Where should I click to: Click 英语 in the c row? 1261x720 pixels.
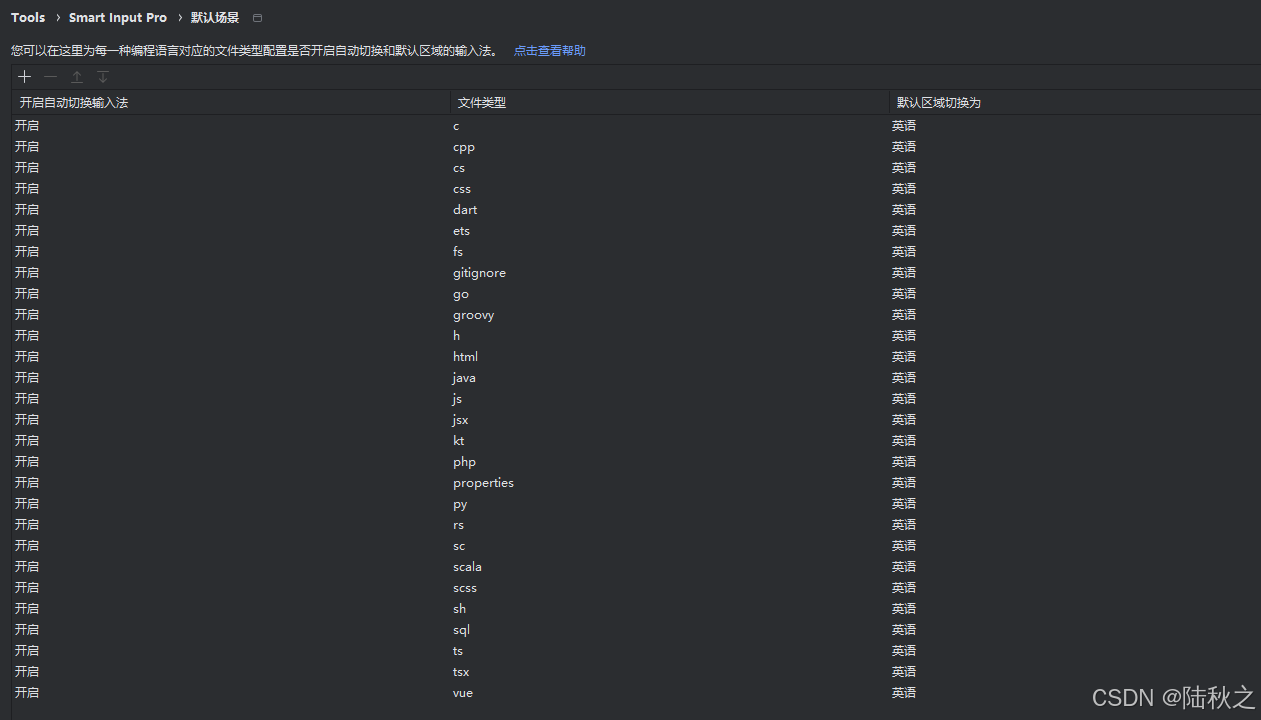point(904,126)
